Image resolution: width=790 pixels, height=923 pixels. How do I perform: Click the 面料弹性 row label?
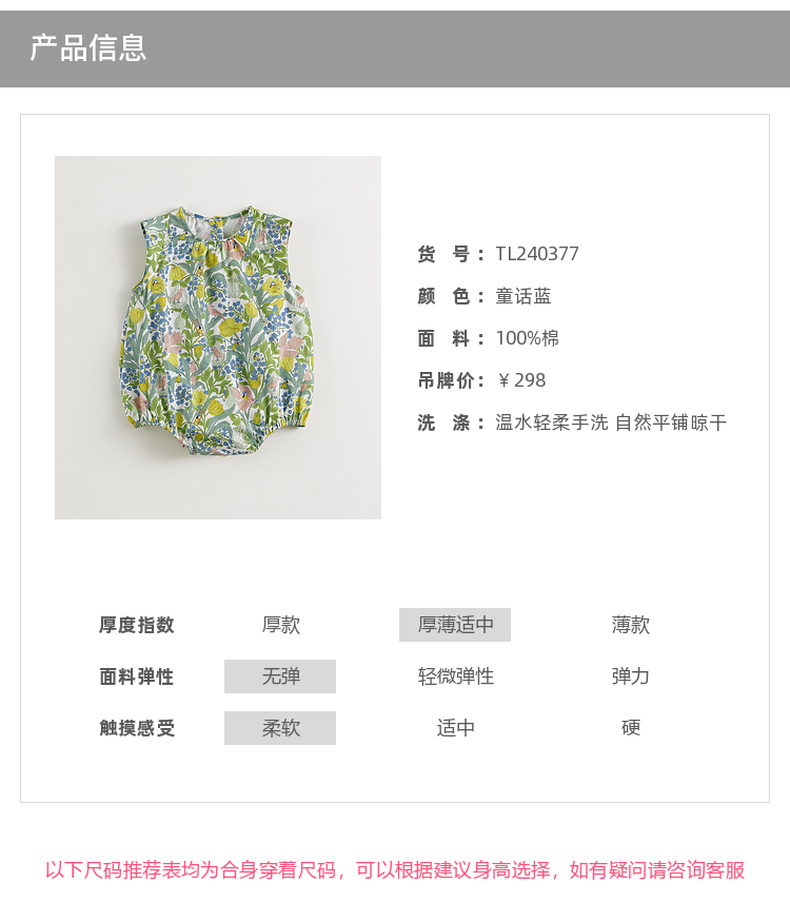click(x=137, y=676)
